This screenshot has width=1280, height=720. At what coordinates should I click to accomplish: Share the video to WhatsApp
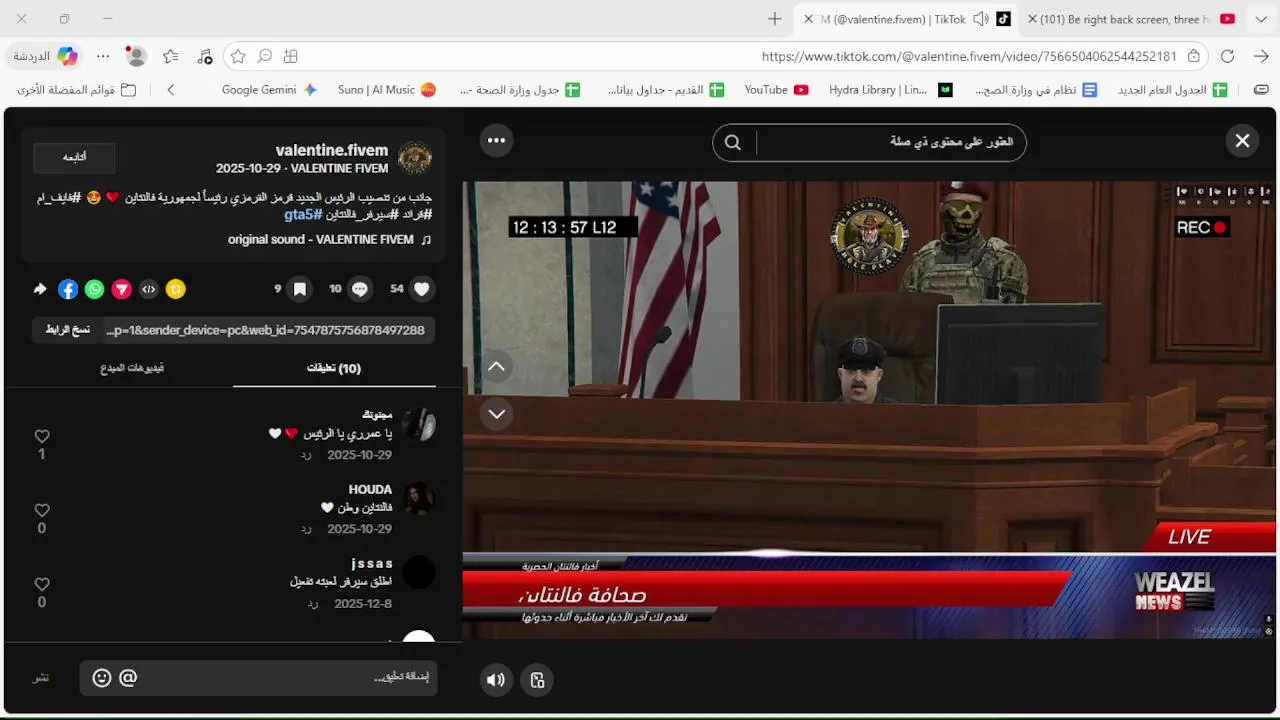[94, 289]
